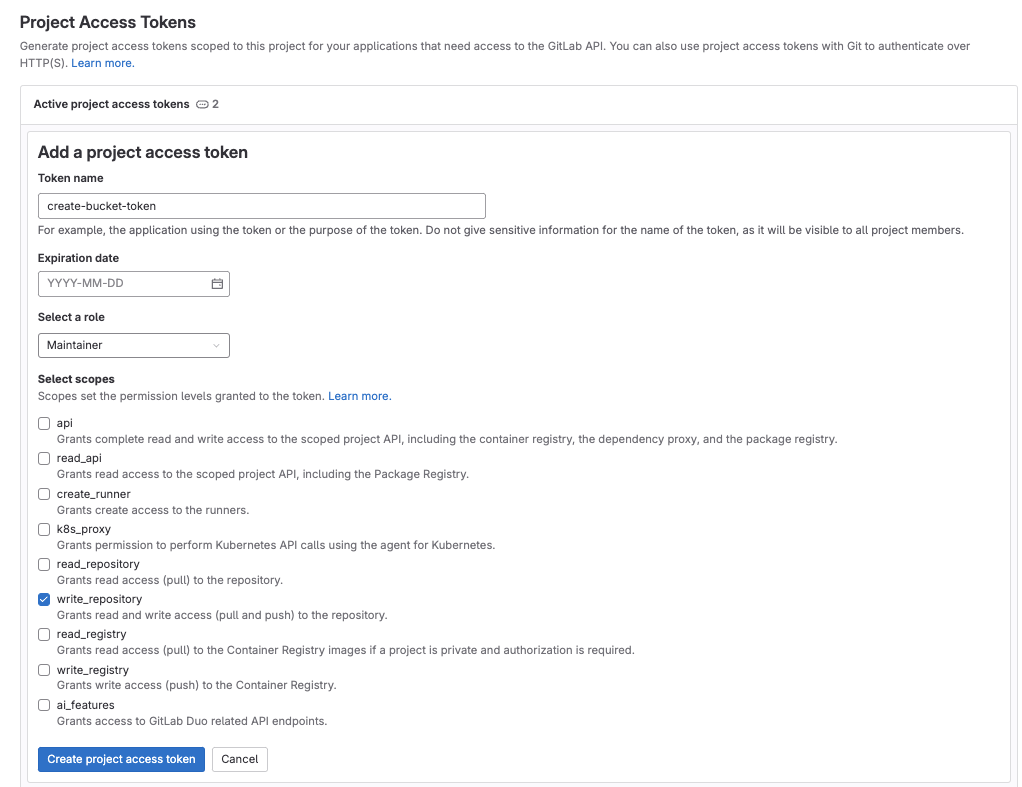Click Create project access token button
This screenshot has height=787, width=1022.
[x=121, y=759]
